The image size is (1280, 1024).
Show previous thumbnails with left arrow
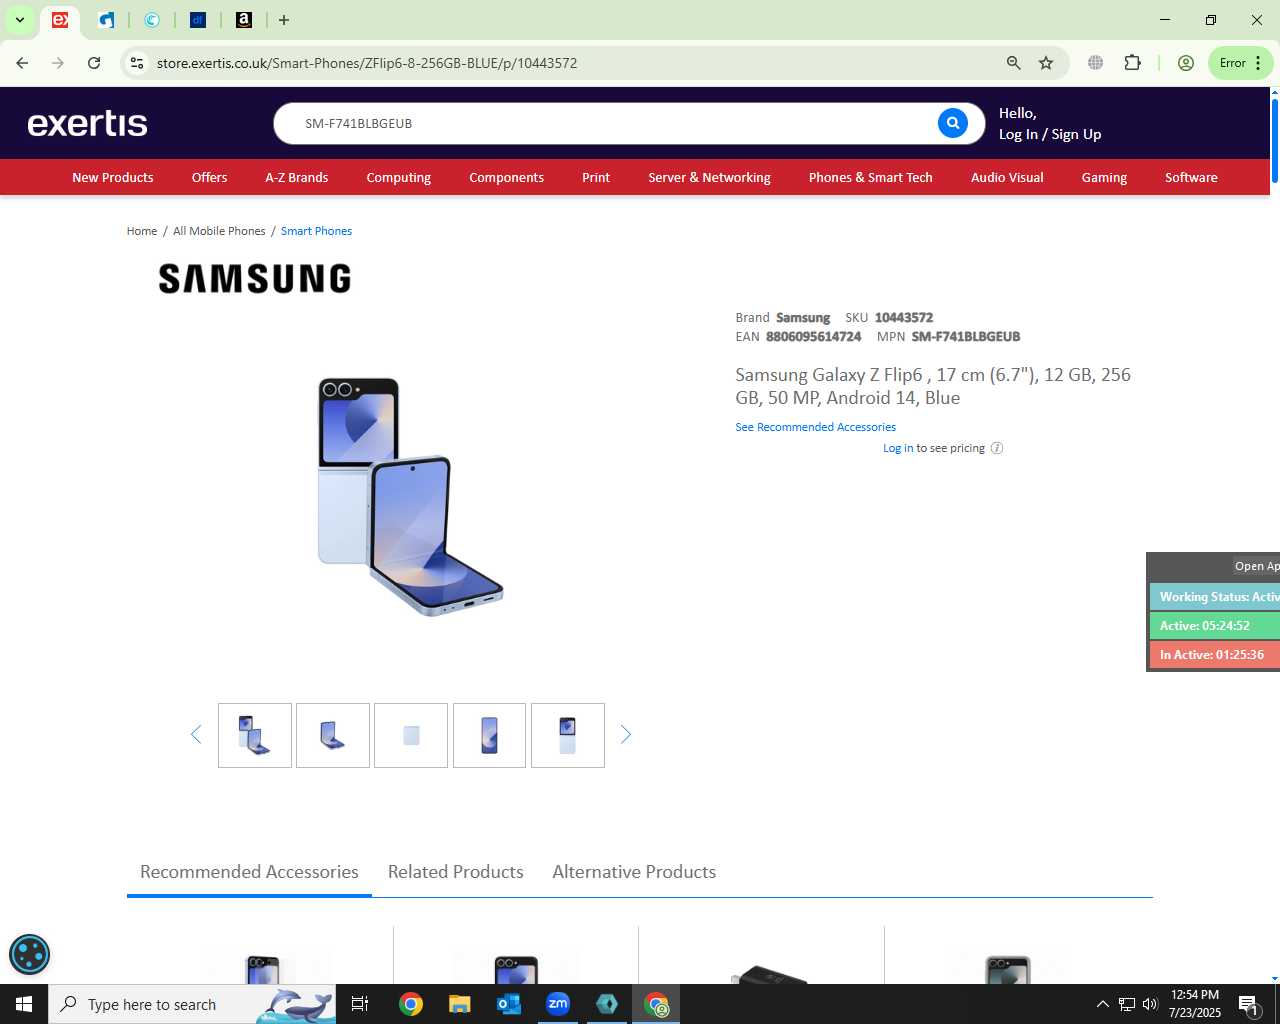click(196, 735)
